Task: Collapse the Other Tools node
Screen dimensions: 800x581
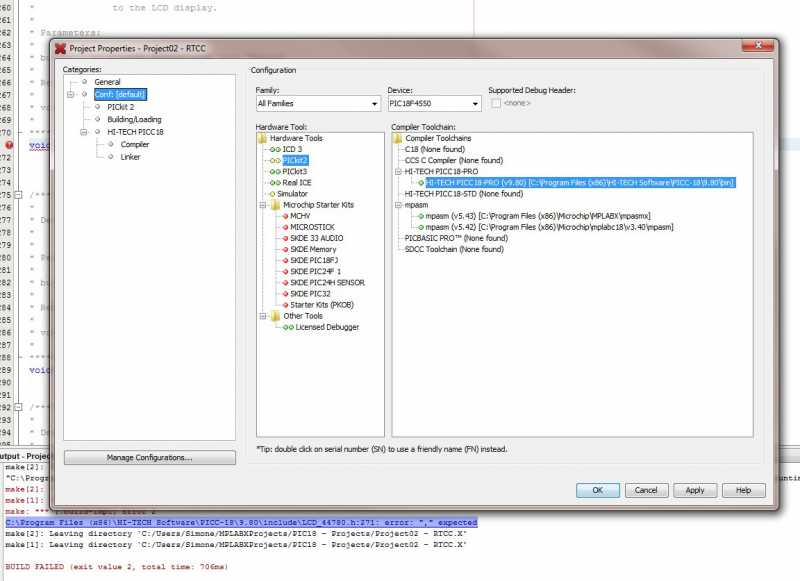Action: pyautogui.click(x=263, y=316)
